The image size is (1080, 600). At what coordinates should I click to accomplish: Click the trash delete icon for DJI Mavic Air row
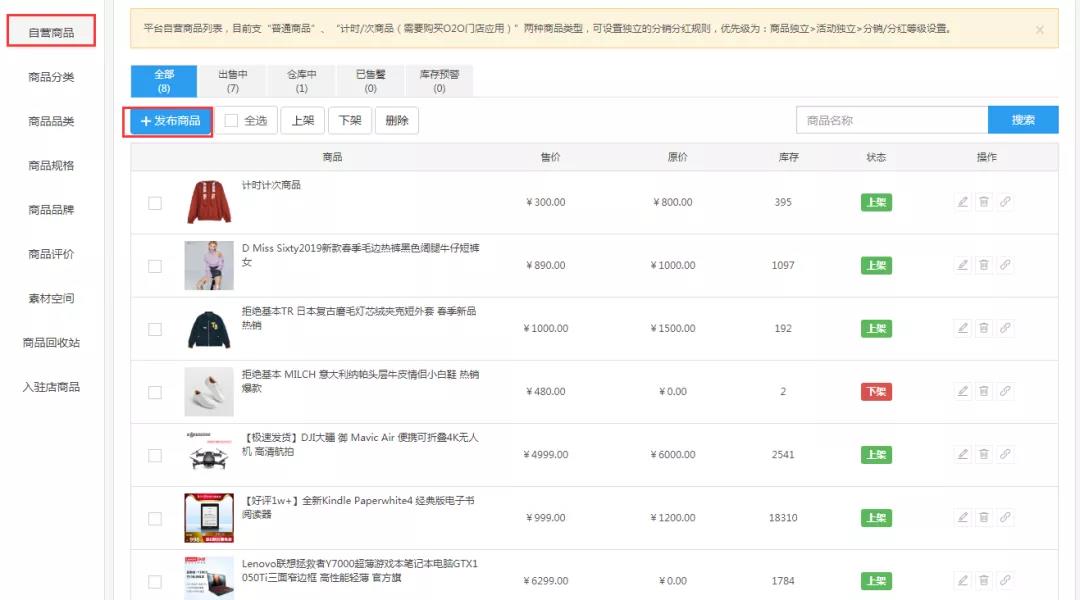pos(984,454)
